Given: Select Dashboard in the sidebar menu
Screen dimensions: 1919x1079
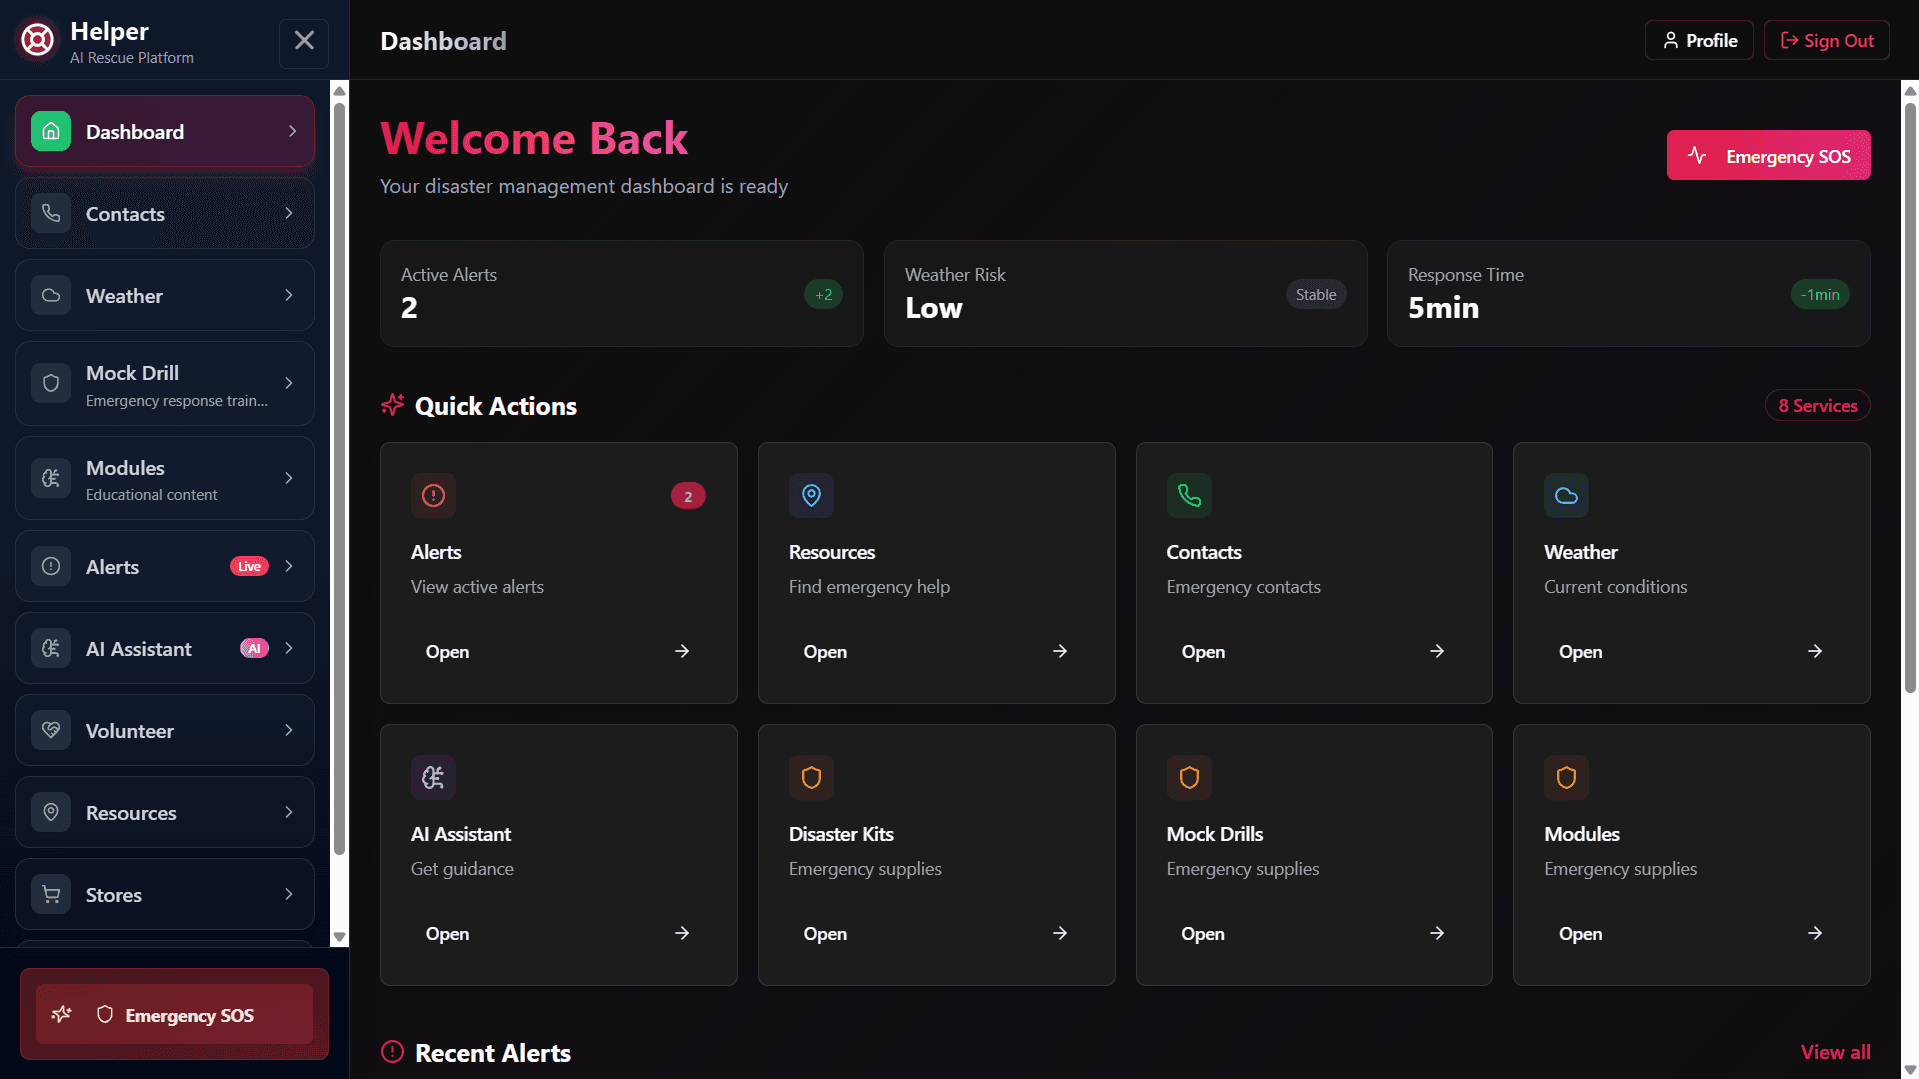Looking at the screenshot, I should pos(165,131).
